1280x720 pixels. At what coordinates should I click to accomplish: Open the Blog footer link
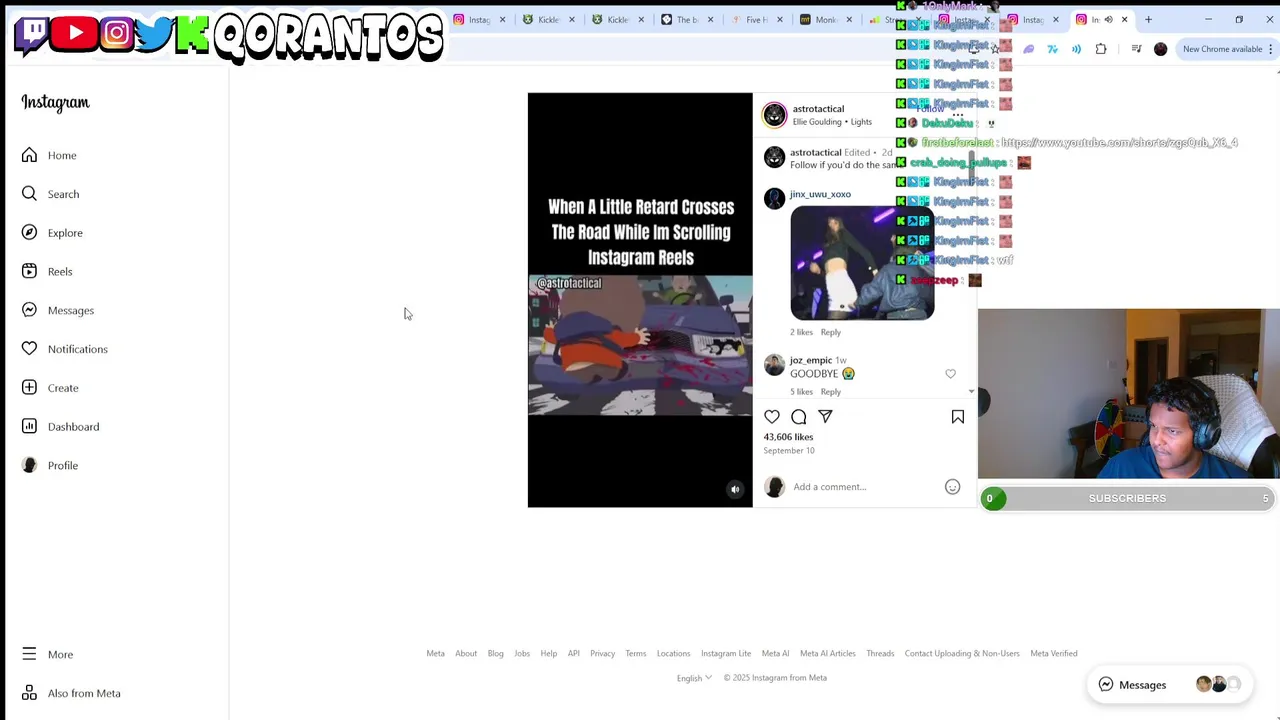(495, 653)
